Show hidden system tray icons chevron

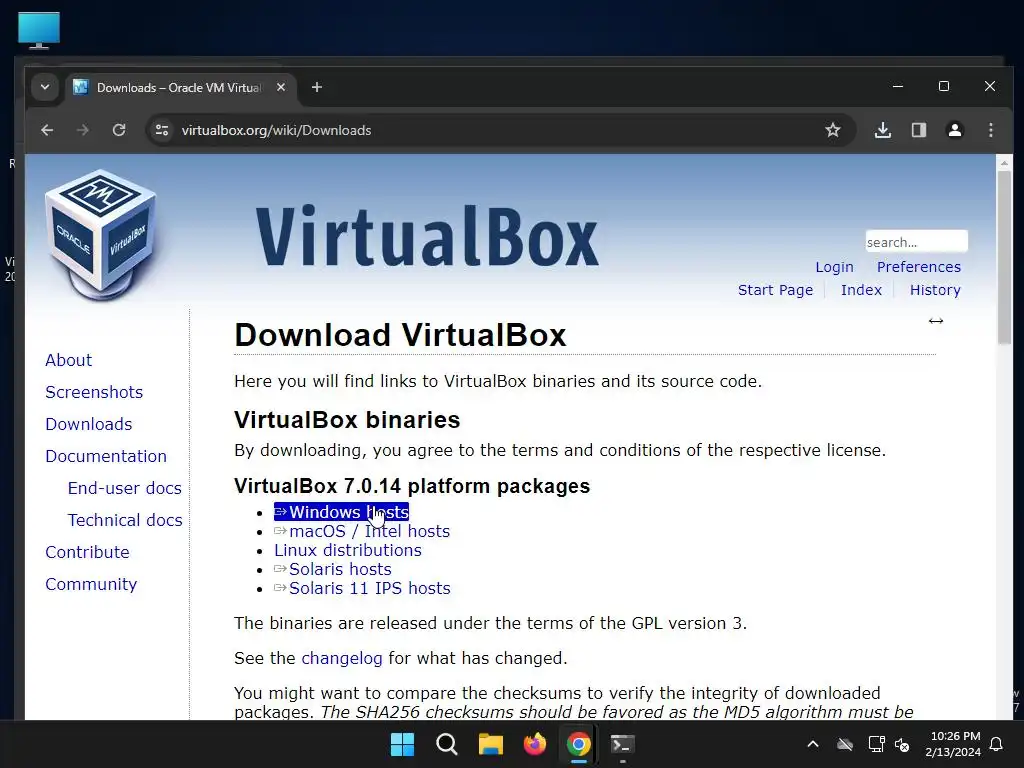813,744
